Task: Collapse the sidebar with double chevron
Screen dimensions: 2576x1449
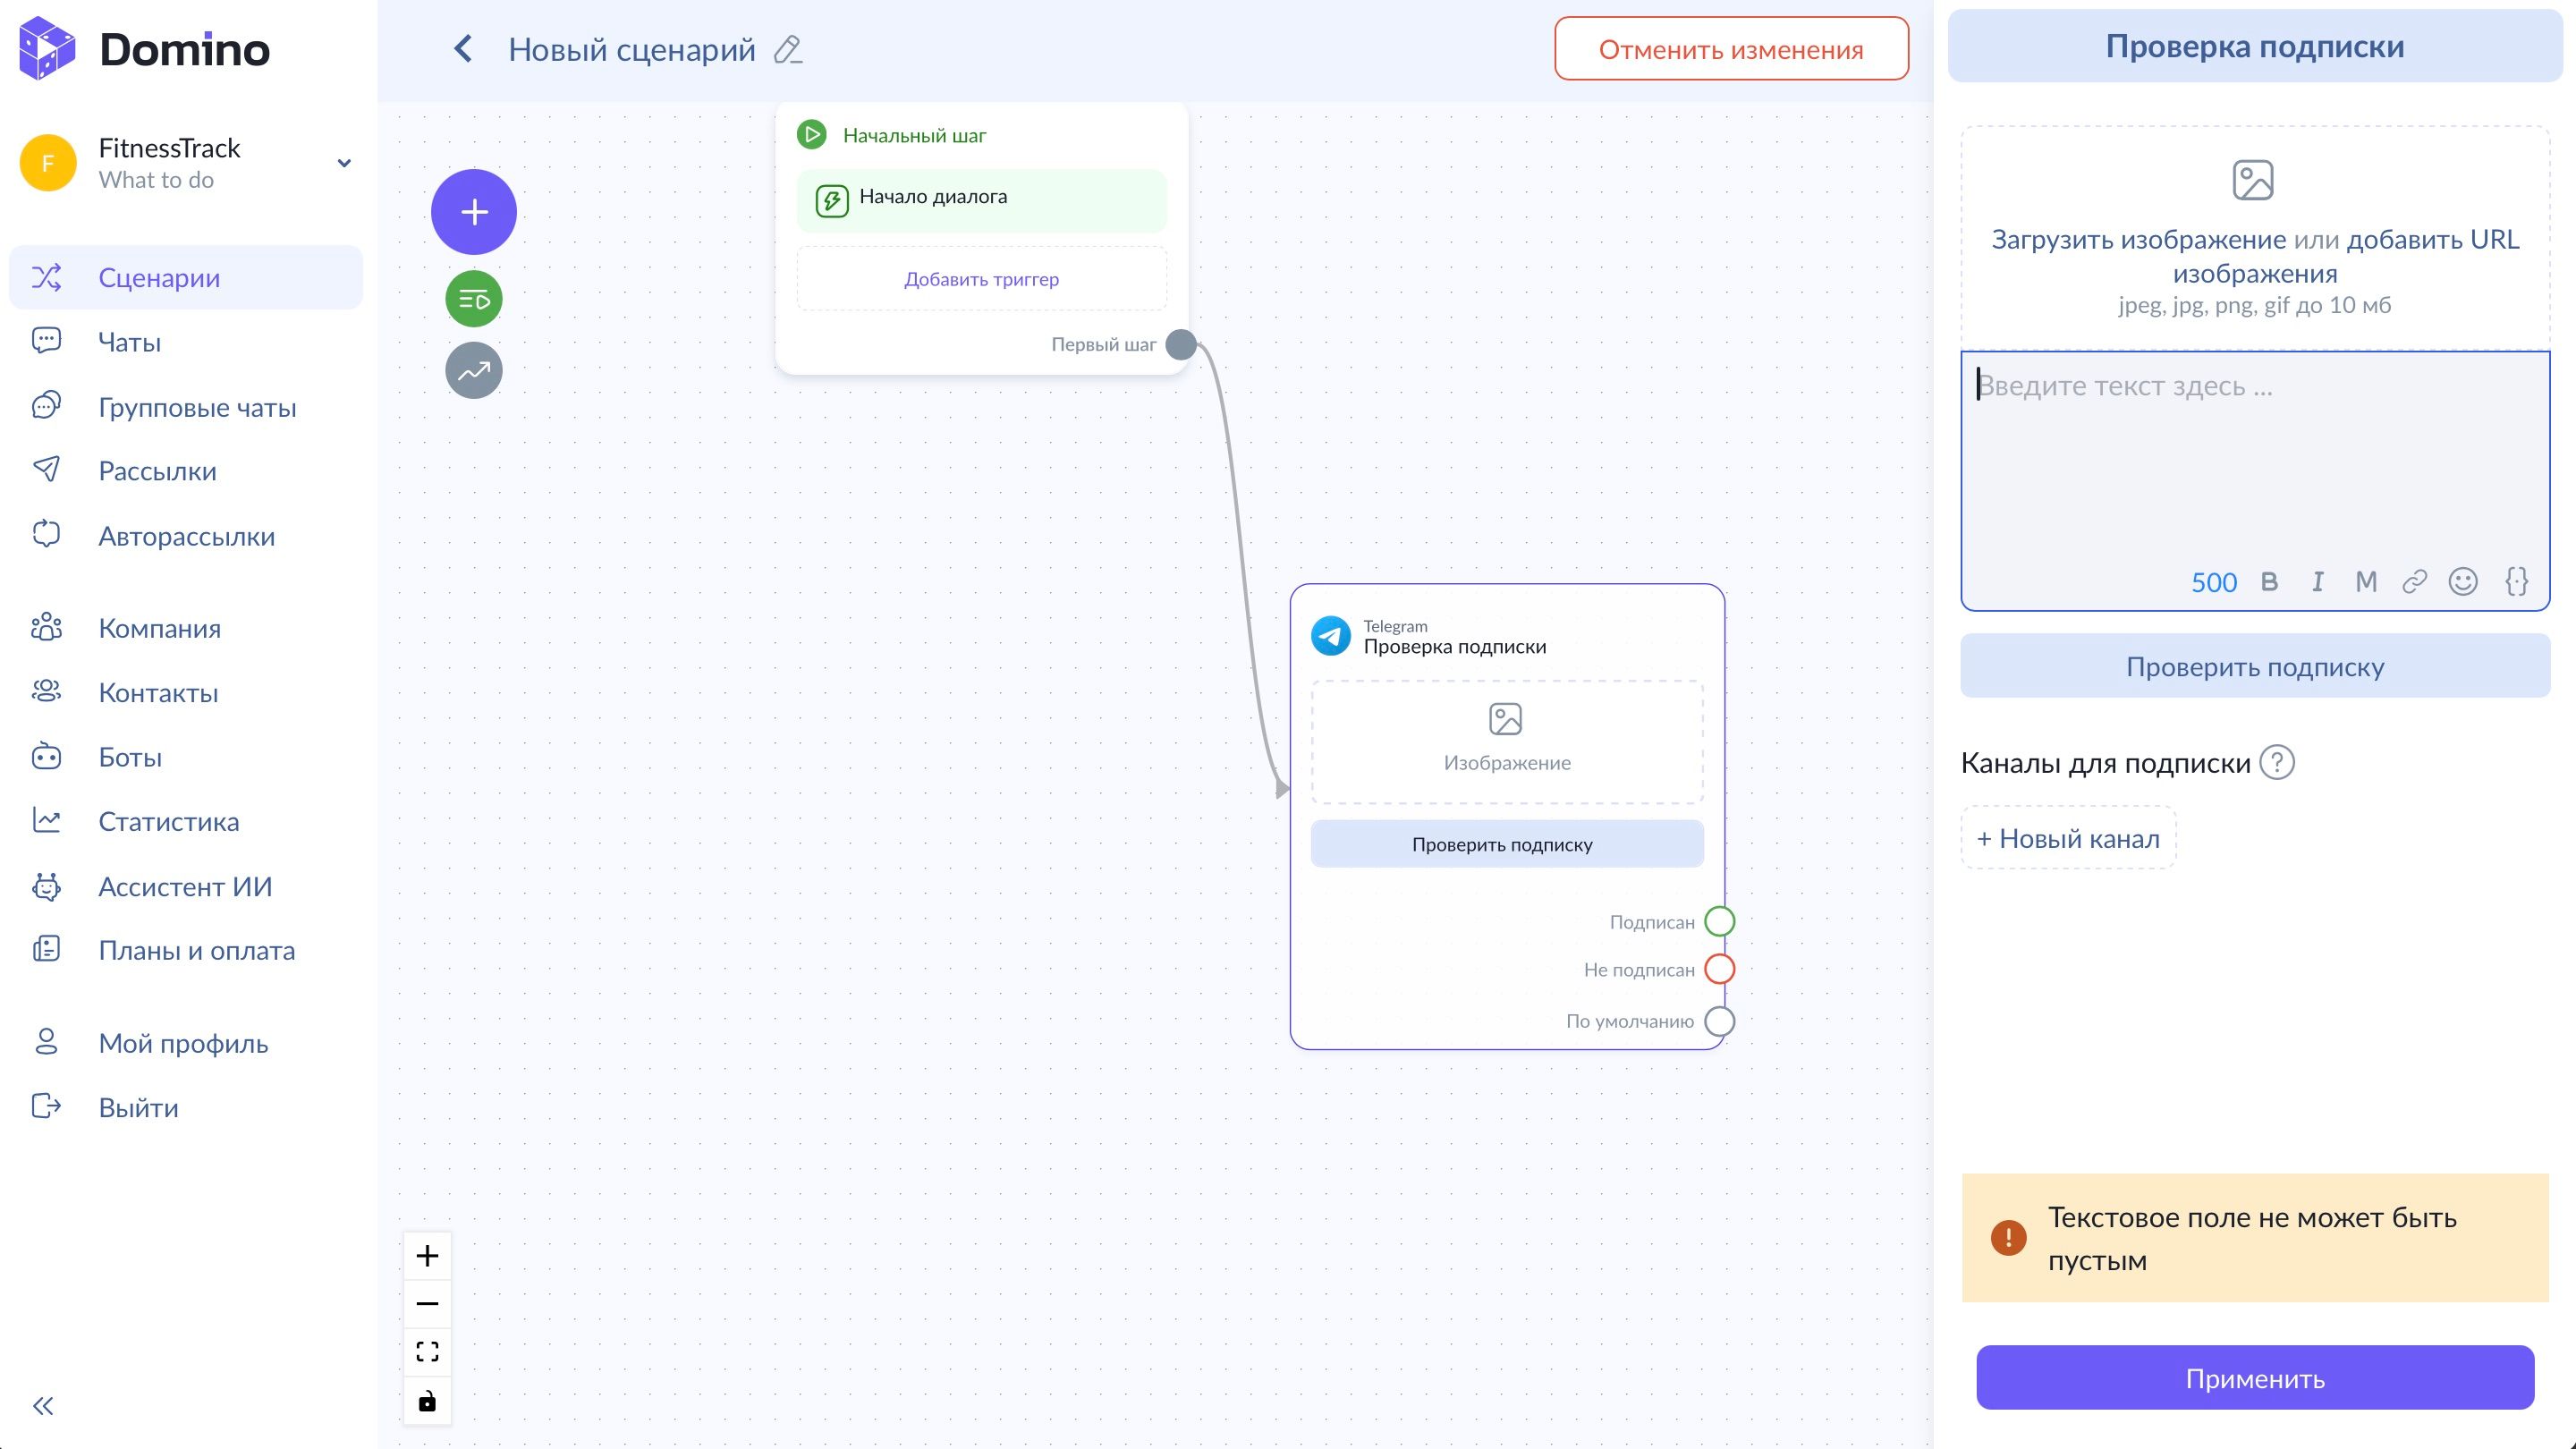Action: [x=43, y=1406]
